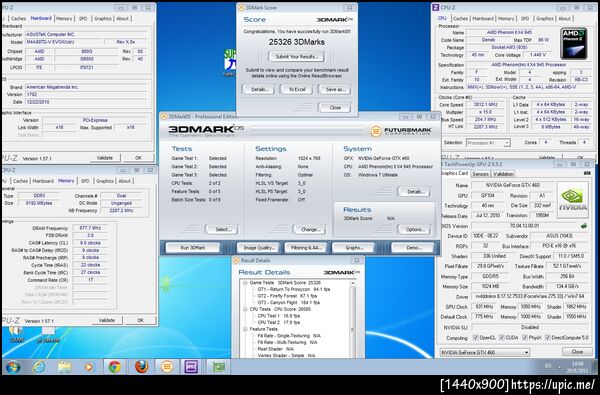
Task: Open Windows Explorer folder icon on taskbar
Action: click(64, 367)
